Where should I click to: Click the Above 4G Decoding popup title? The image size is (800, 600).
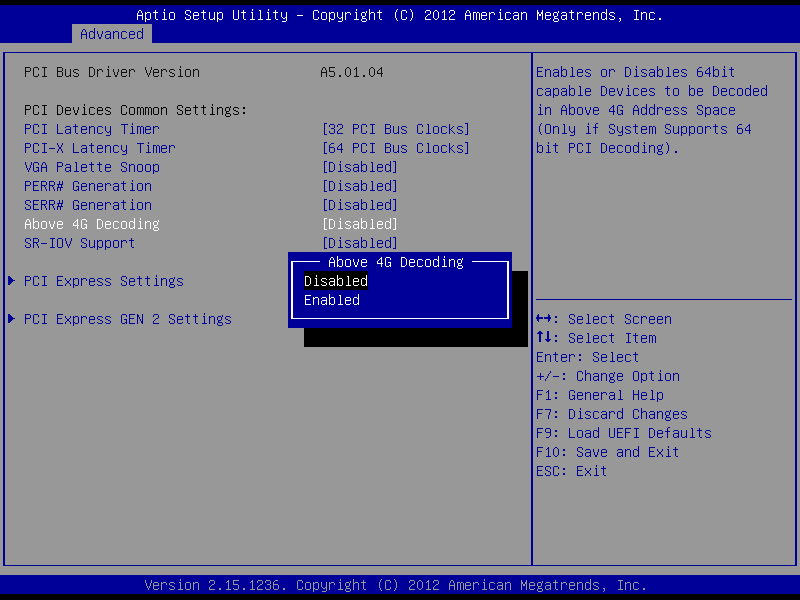point(396,262)
